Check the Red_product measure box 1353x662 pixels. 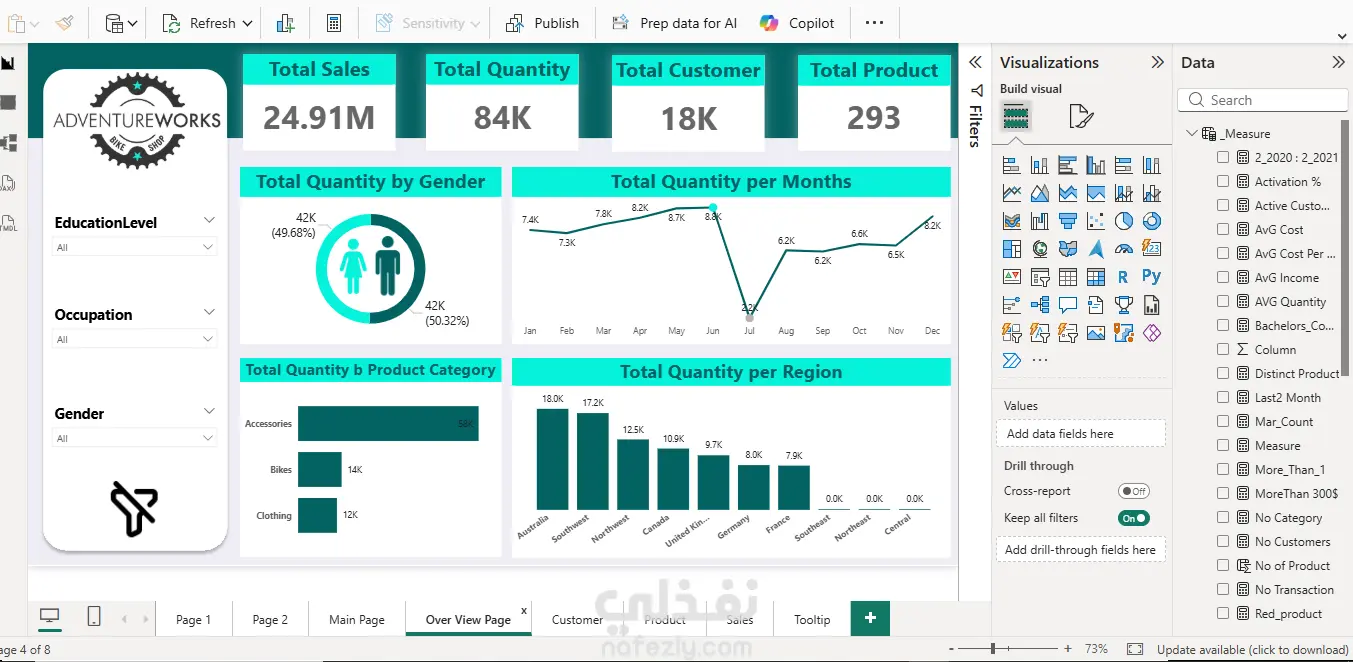click(1223, 613)
